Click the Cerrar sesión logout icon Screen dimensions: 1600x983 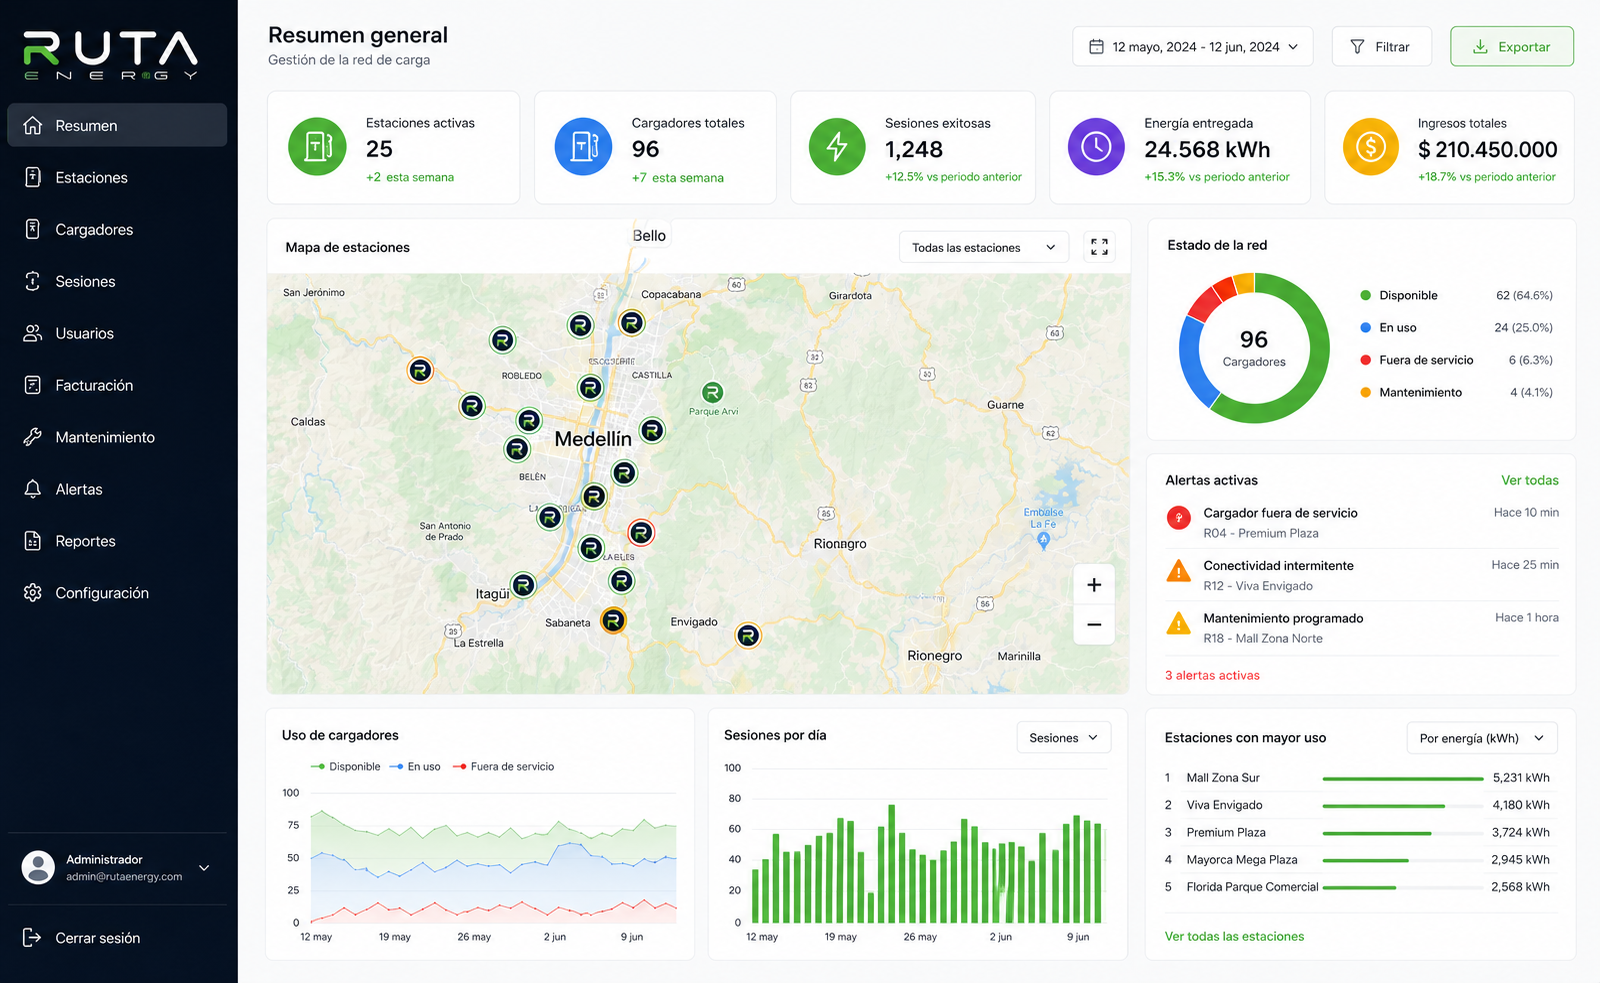pyautogui.click(x=33, y=937)
